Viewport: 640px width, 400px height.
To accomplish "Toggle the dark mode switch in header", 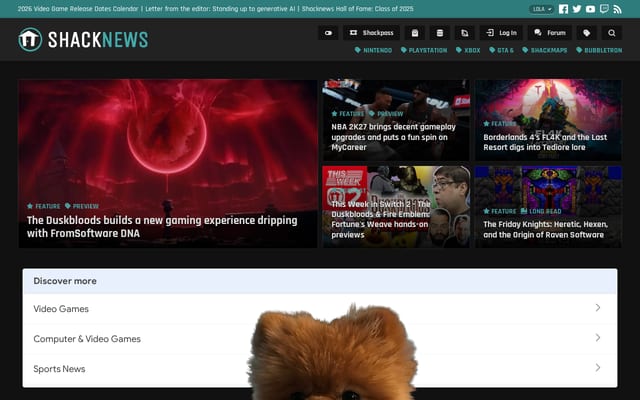I will coord(328,33).
